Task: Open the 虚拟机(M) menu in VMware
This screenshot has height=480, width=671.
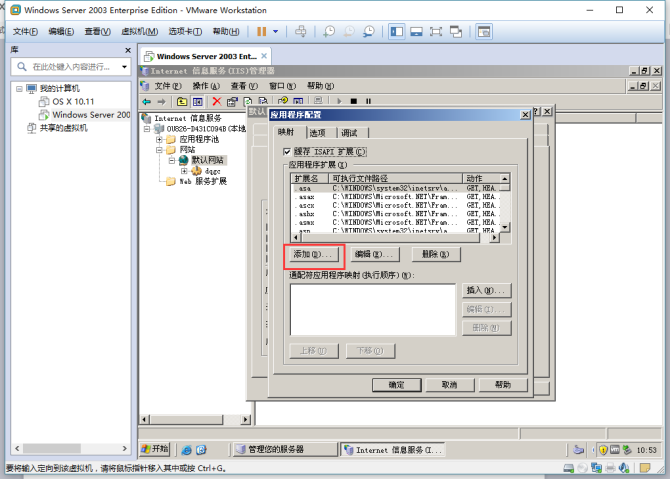Action: [x=132, y=32]
